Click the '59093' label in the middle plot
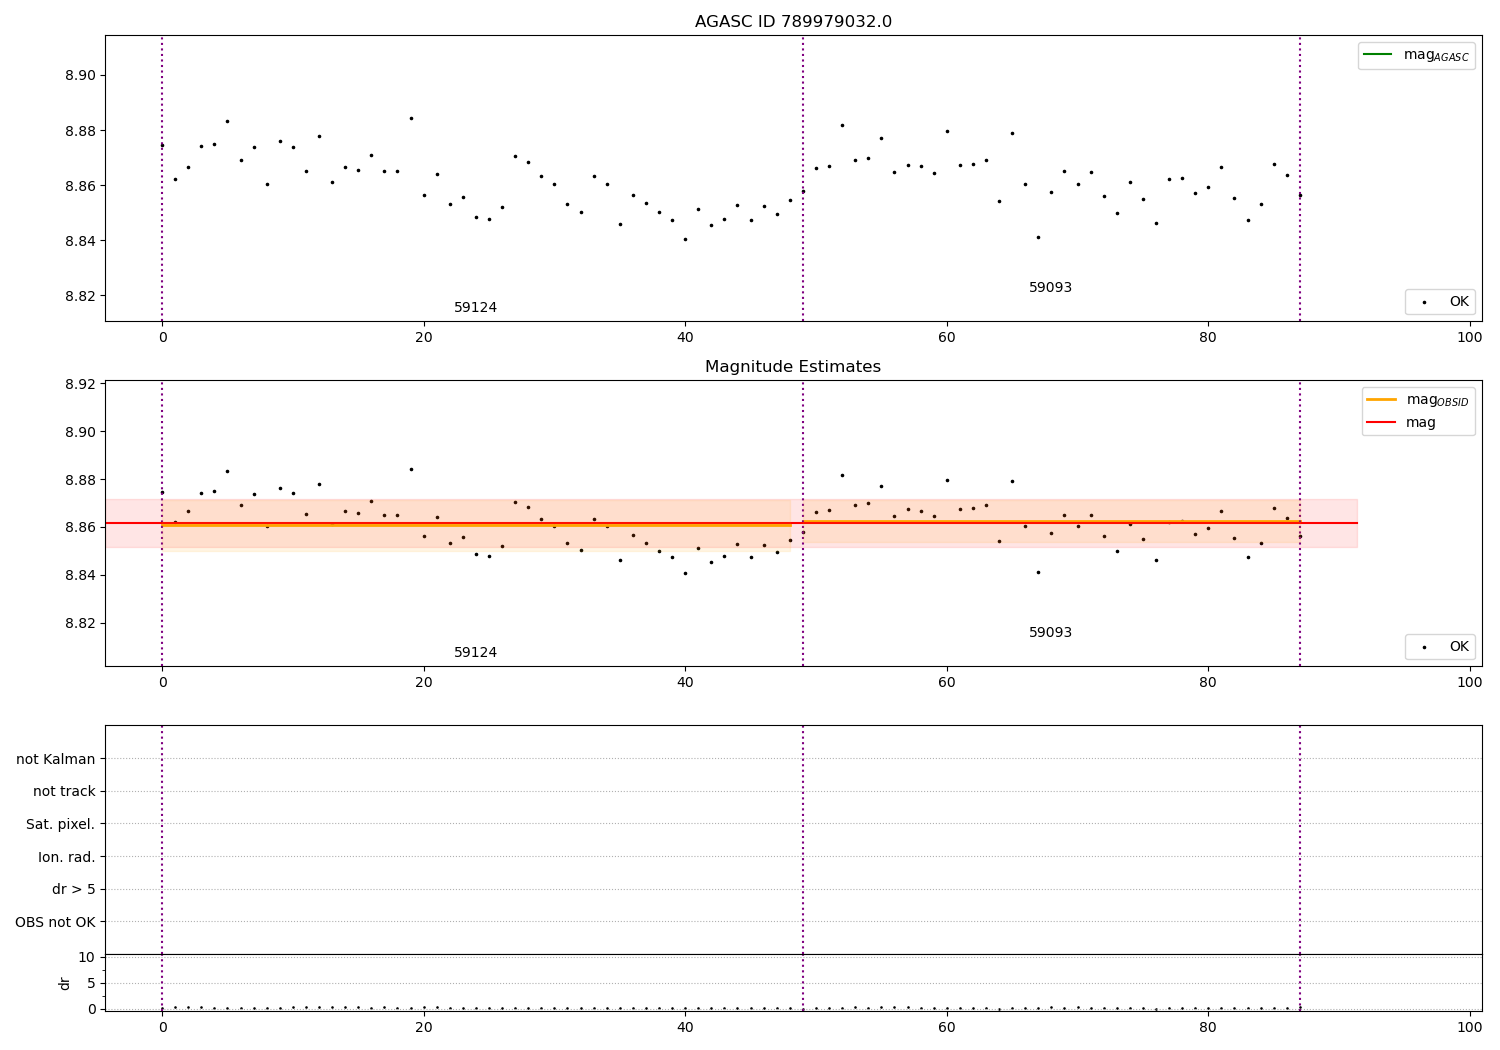1500x1050 pixels. [x=1050, y=633]
